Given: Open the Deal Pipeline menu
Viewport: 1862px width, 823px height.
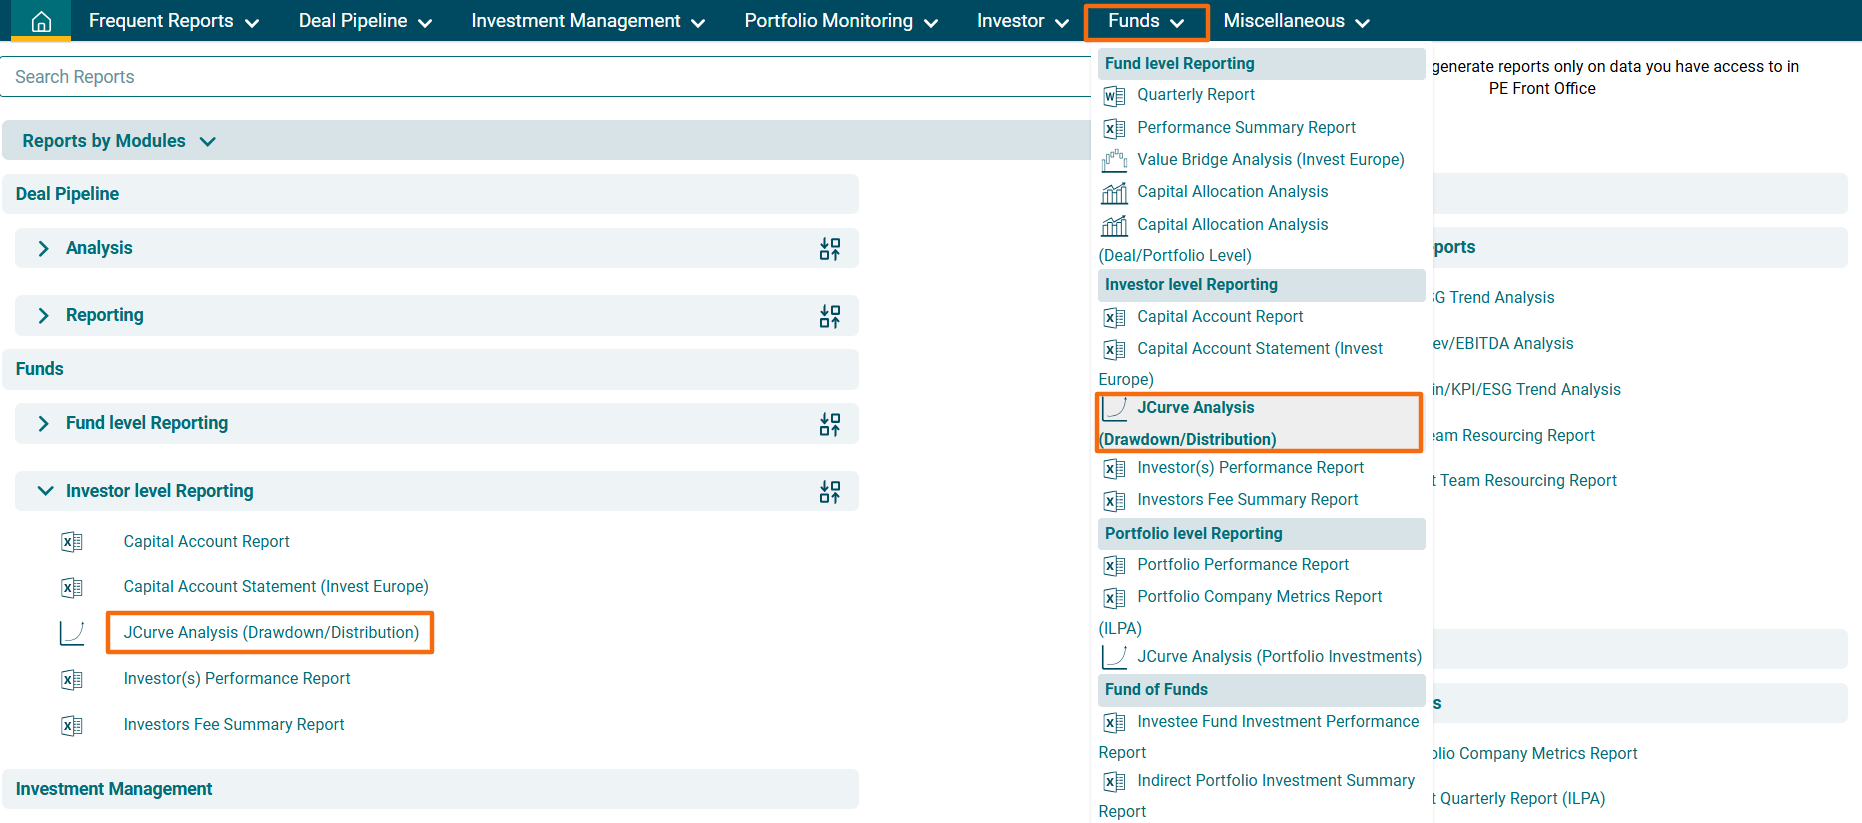Looking at the screenshot, I should 365,21.
